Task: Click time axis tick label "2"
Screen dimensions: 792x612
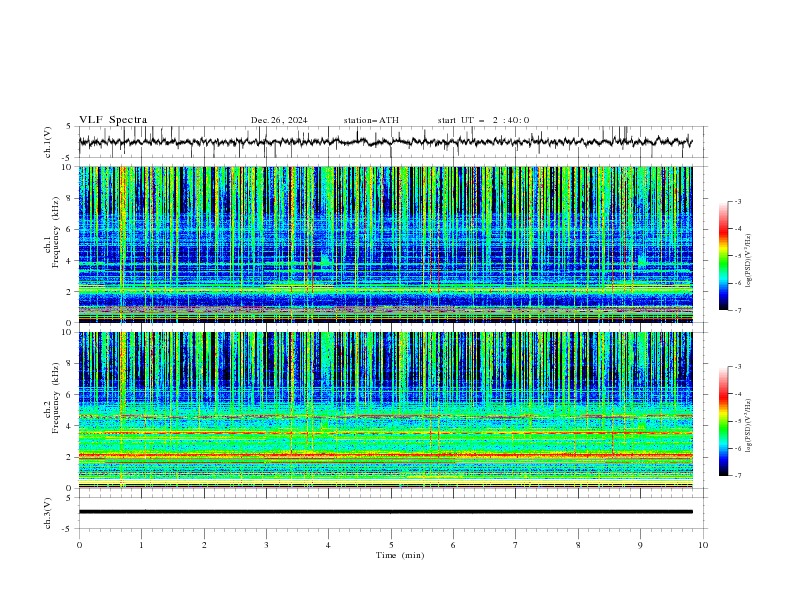Action: click(x=204, y=545)
